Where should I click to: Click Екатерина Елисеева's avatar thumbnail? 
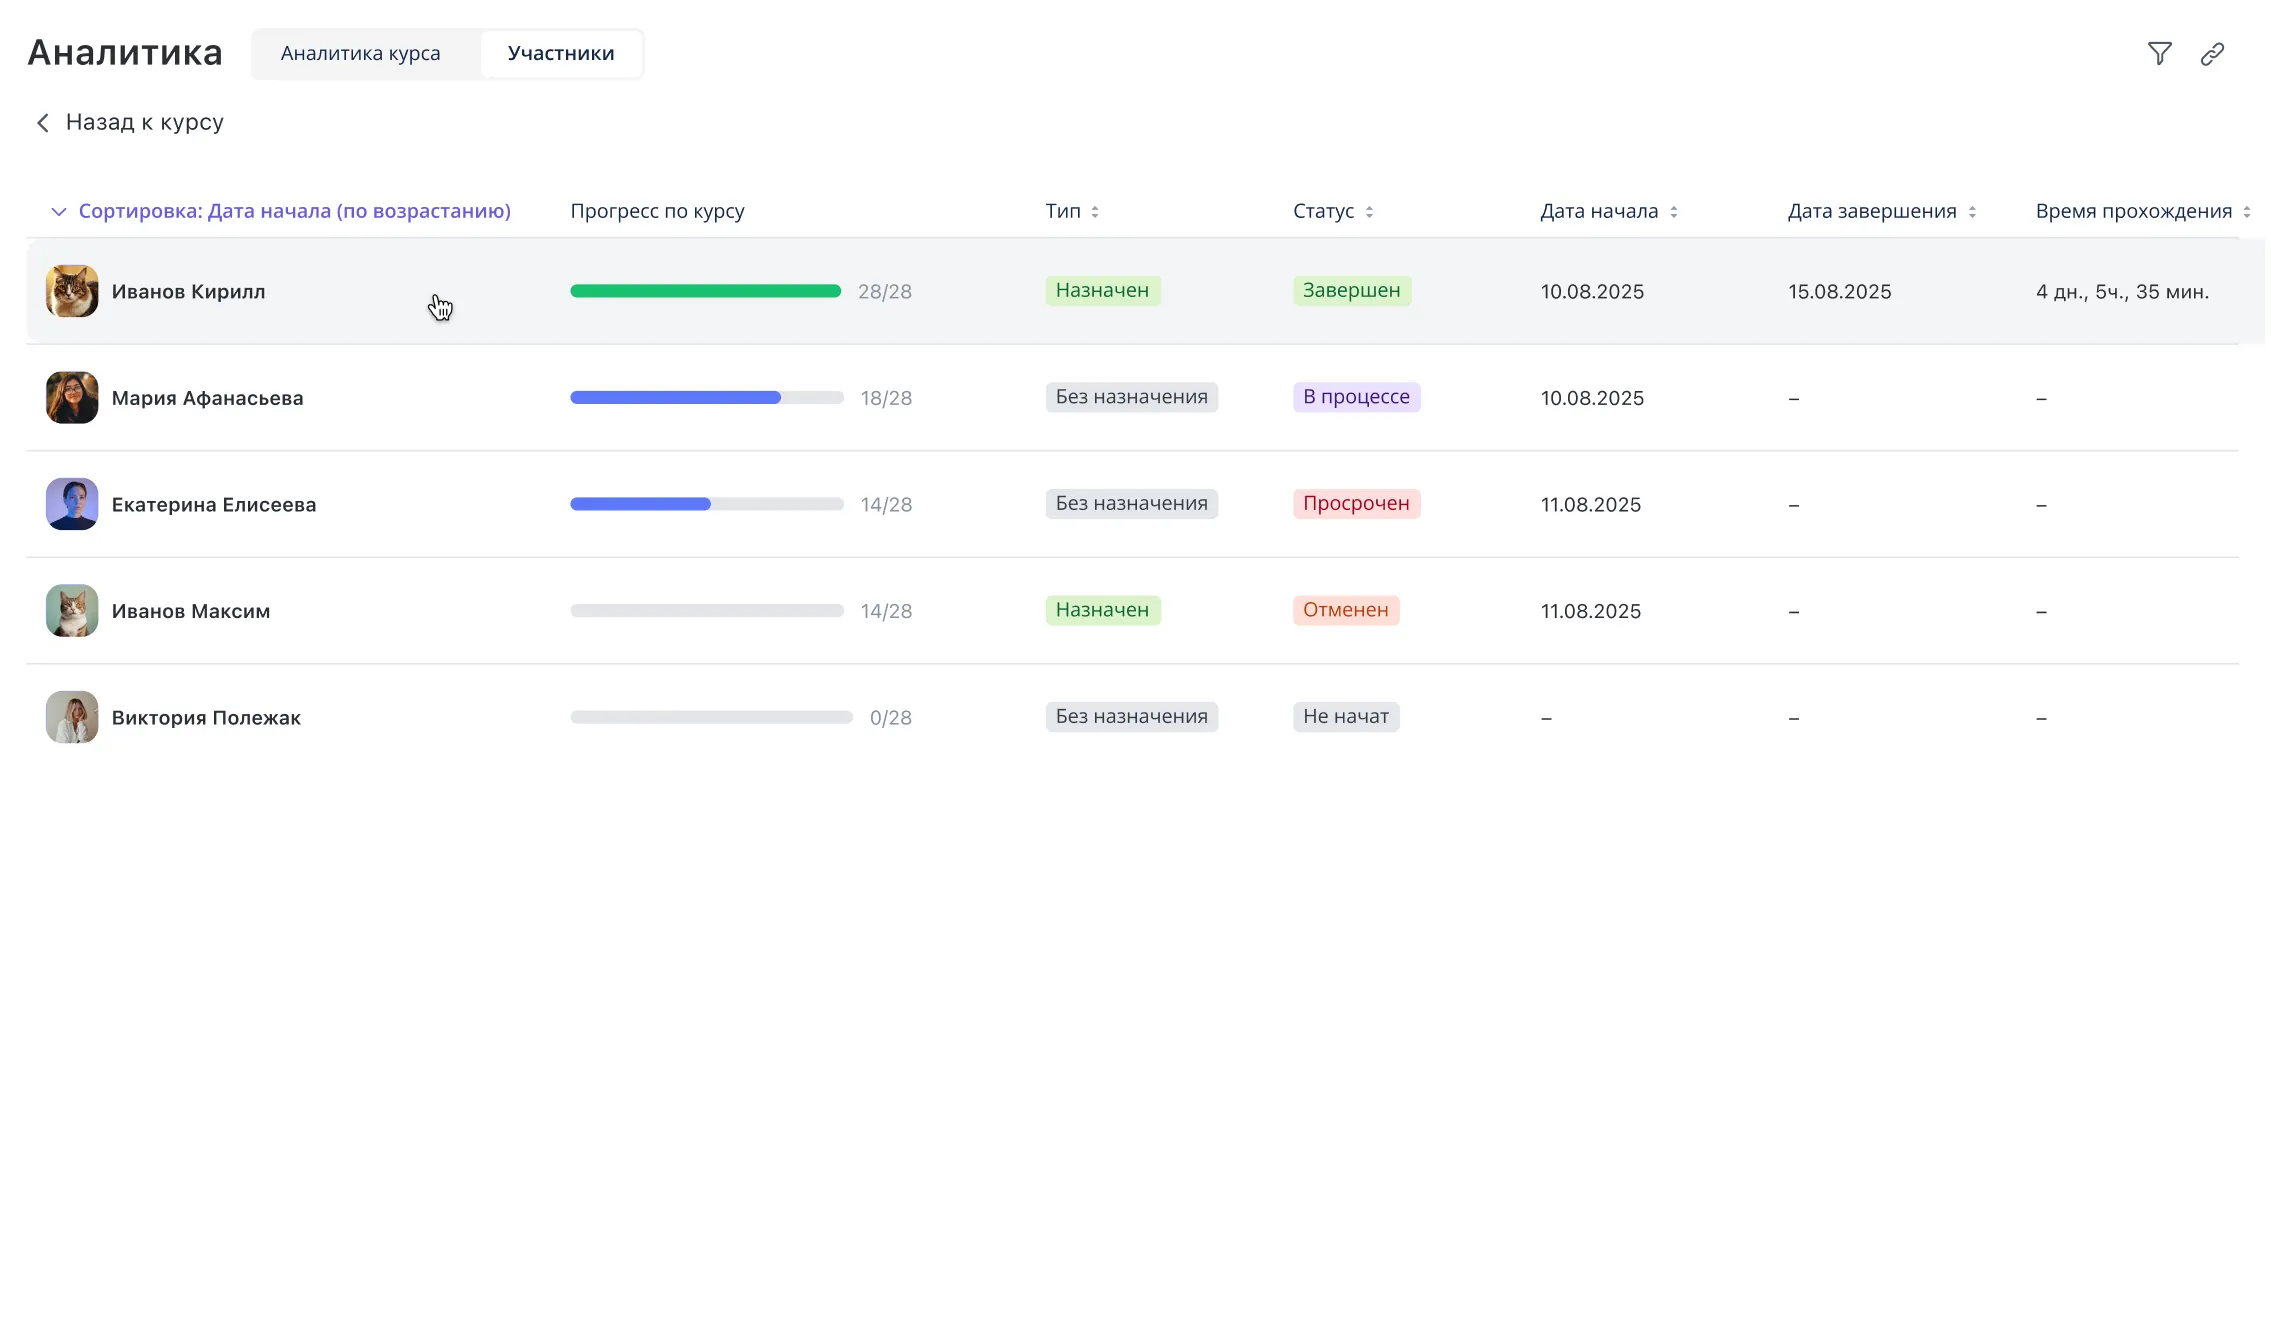[72, 504]
